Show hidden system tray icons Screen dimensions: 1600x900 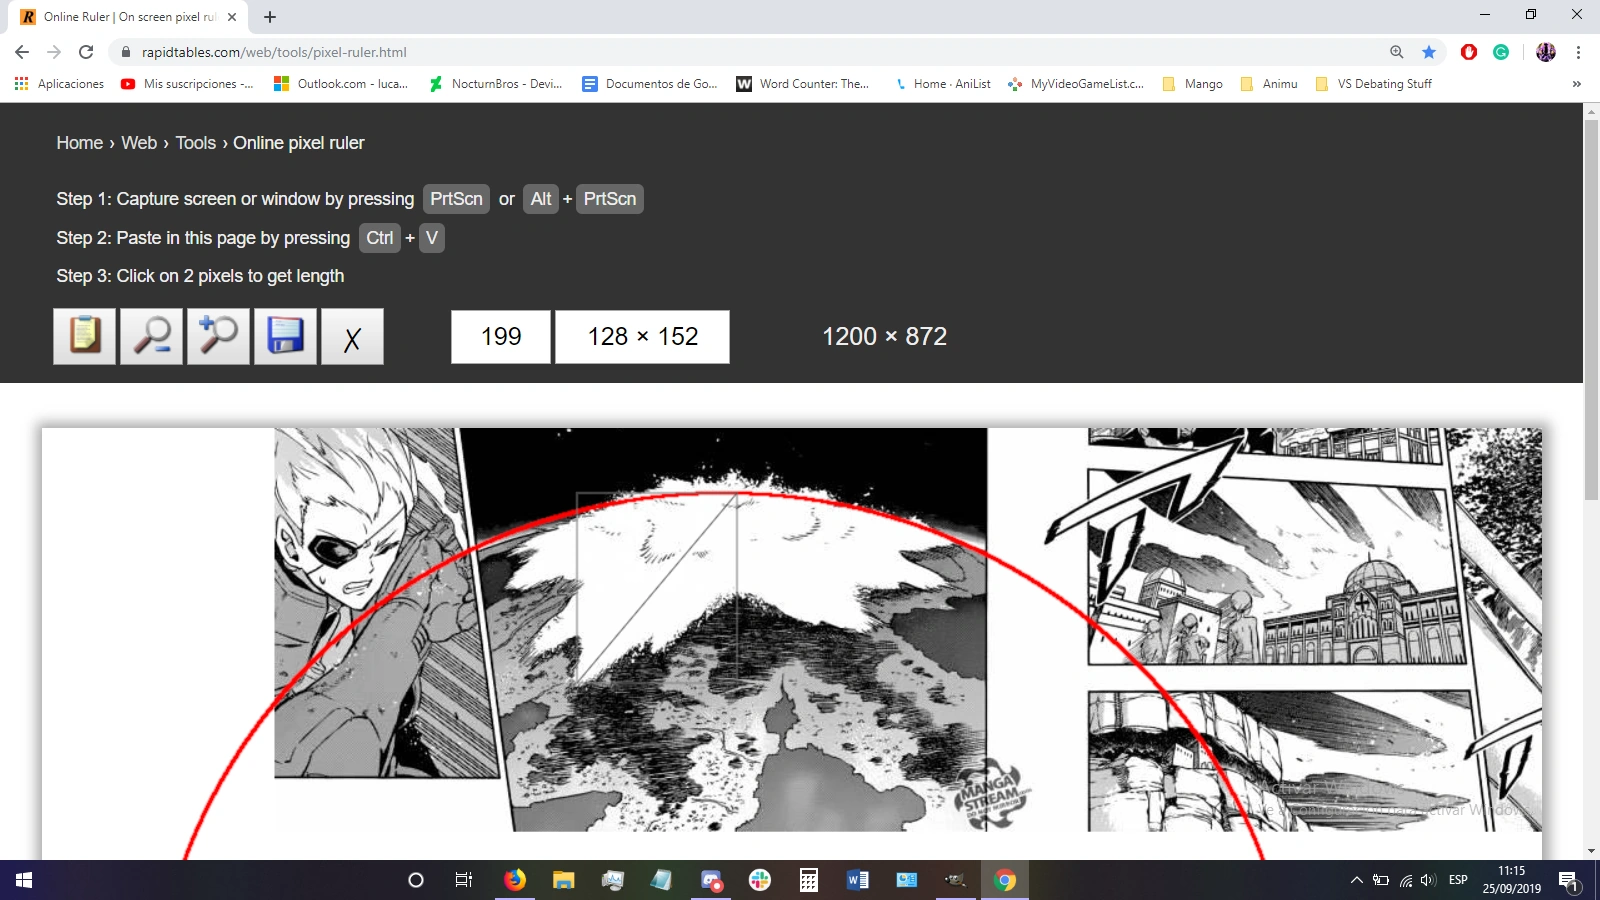1357,880
